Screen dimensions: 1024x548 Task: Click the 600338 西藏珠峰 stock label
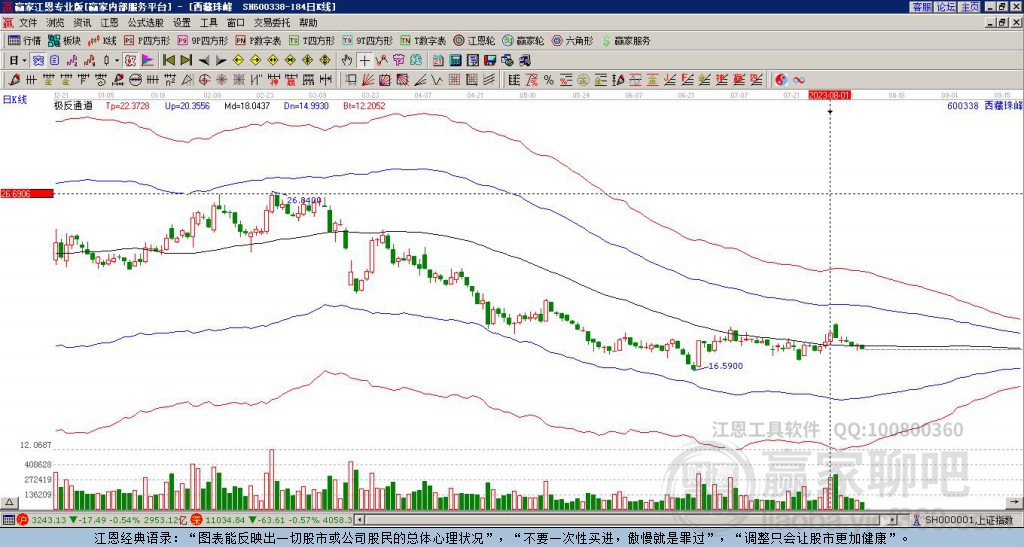pos(985,105)
